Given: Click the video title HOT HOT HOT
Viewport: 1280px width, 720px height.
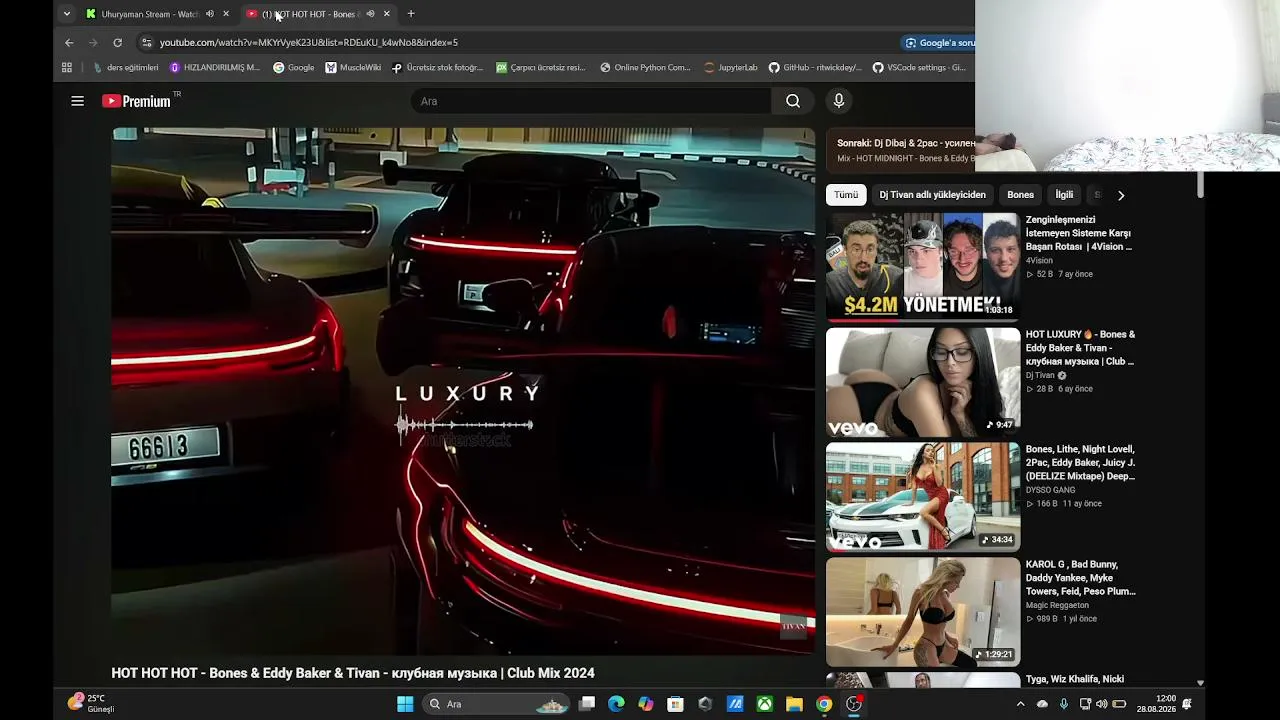Looking at the screenshot, I should [353, 673].
